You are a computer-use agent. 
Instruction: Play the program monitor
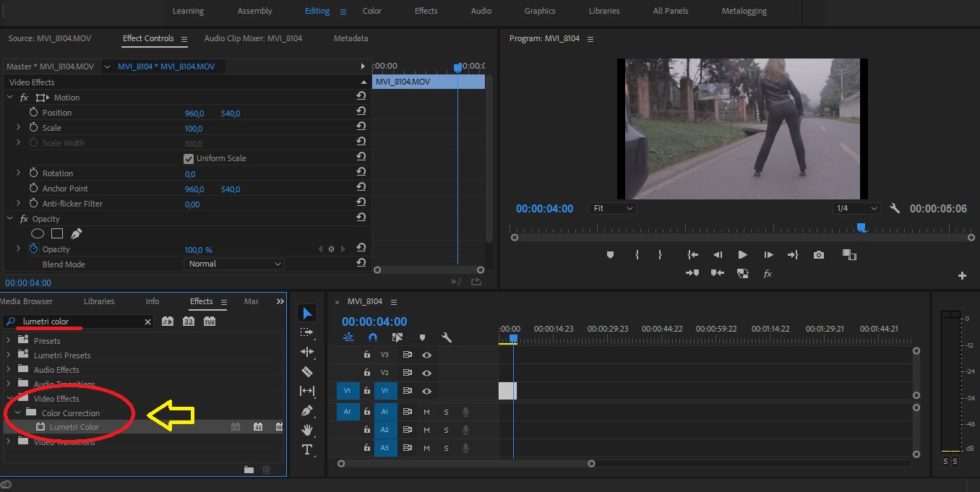pos(742,255)
